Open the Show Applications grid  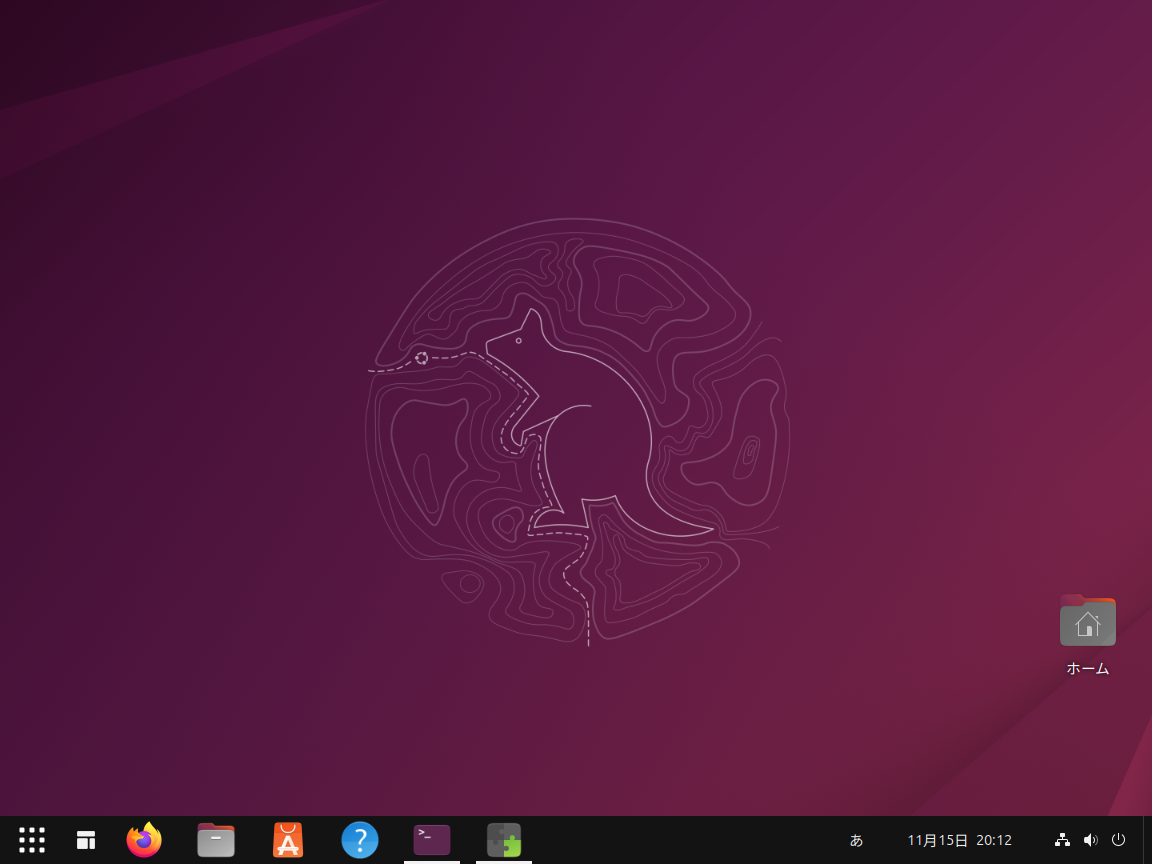click(x=32, y=840)
